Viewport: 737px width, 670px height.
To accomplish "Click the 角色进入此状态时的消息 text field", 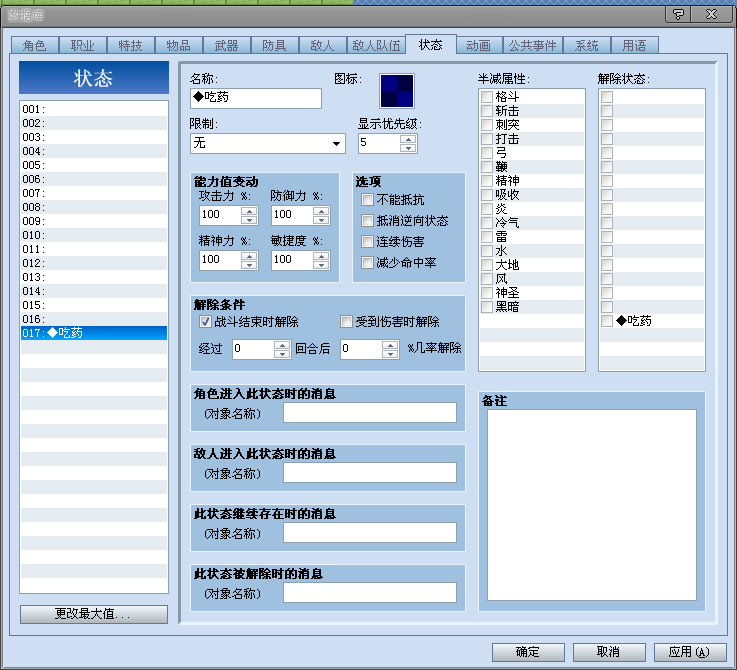I will 369,413.
